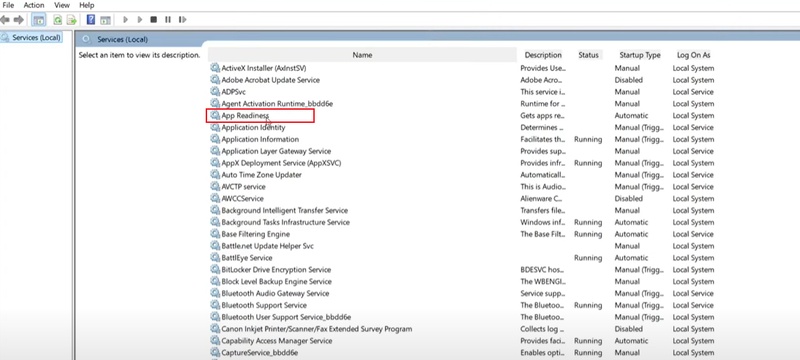Go forward with the Forward arrow

pyautogui.click(x=19, y=20)
